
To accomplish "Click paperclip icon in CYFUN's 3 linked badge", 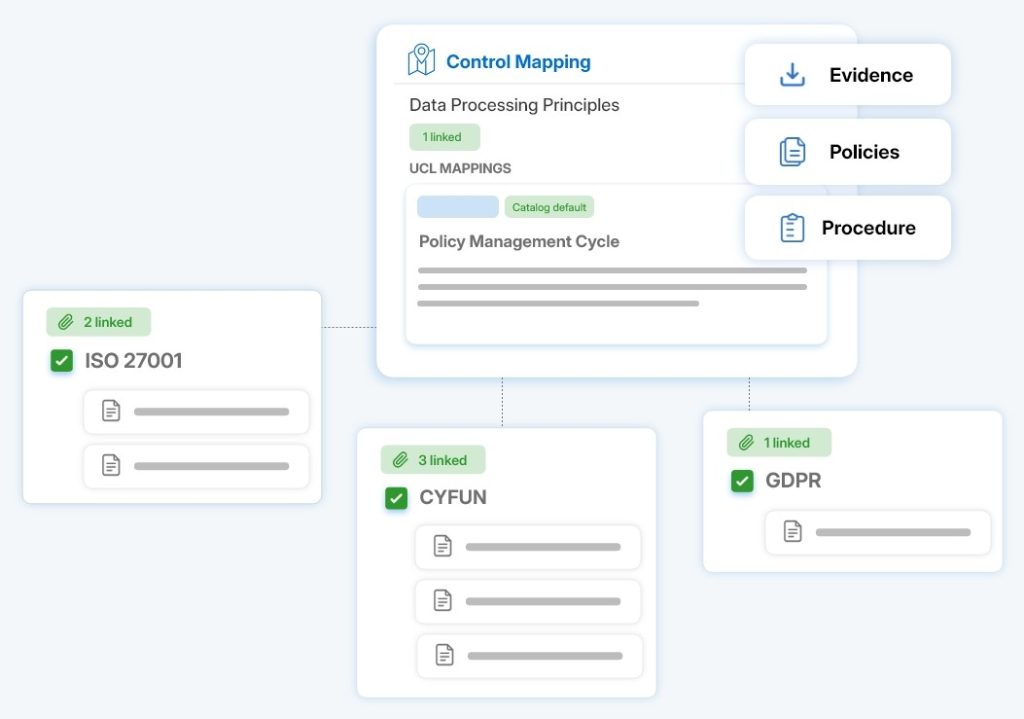I will point(400,460).
